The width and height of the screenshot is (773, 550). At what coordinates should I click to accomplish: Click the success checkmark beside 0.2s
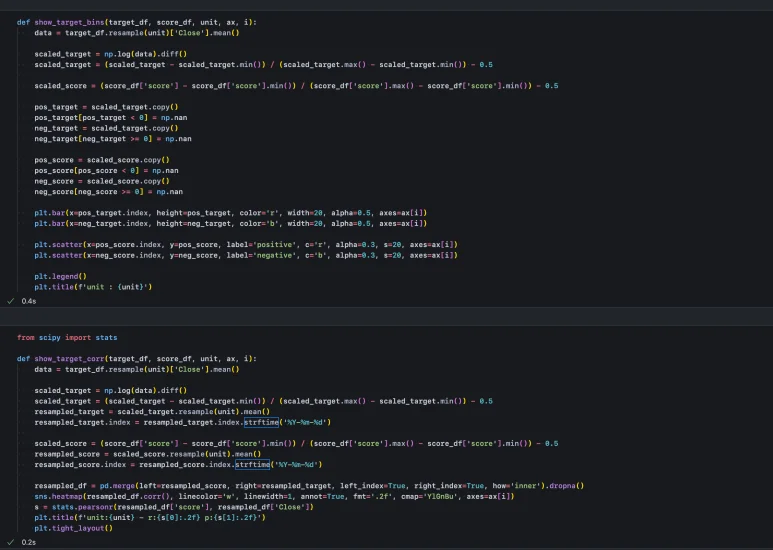click(x=10, y=542)
